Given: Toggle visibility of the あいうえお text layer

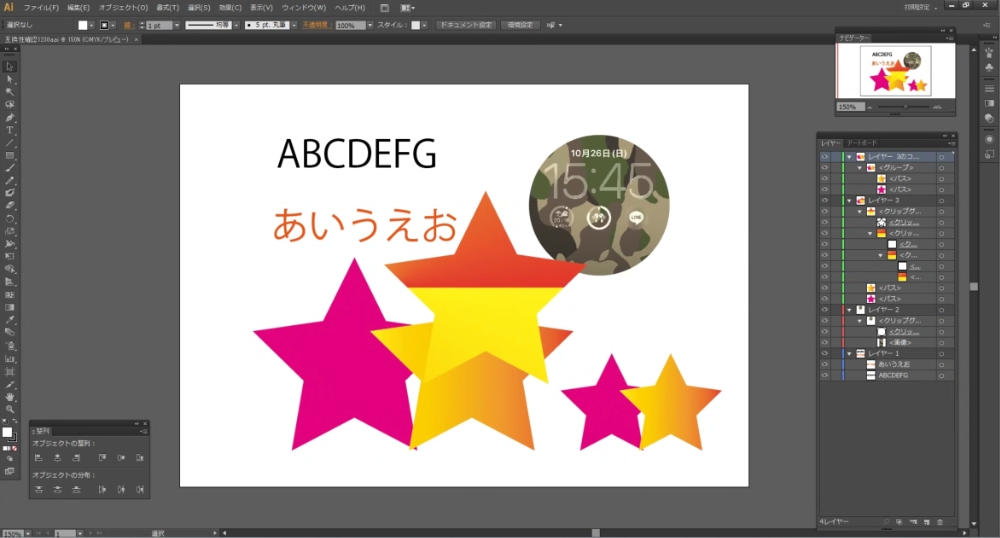Looking at the screenshot, I should coord(825,365).
